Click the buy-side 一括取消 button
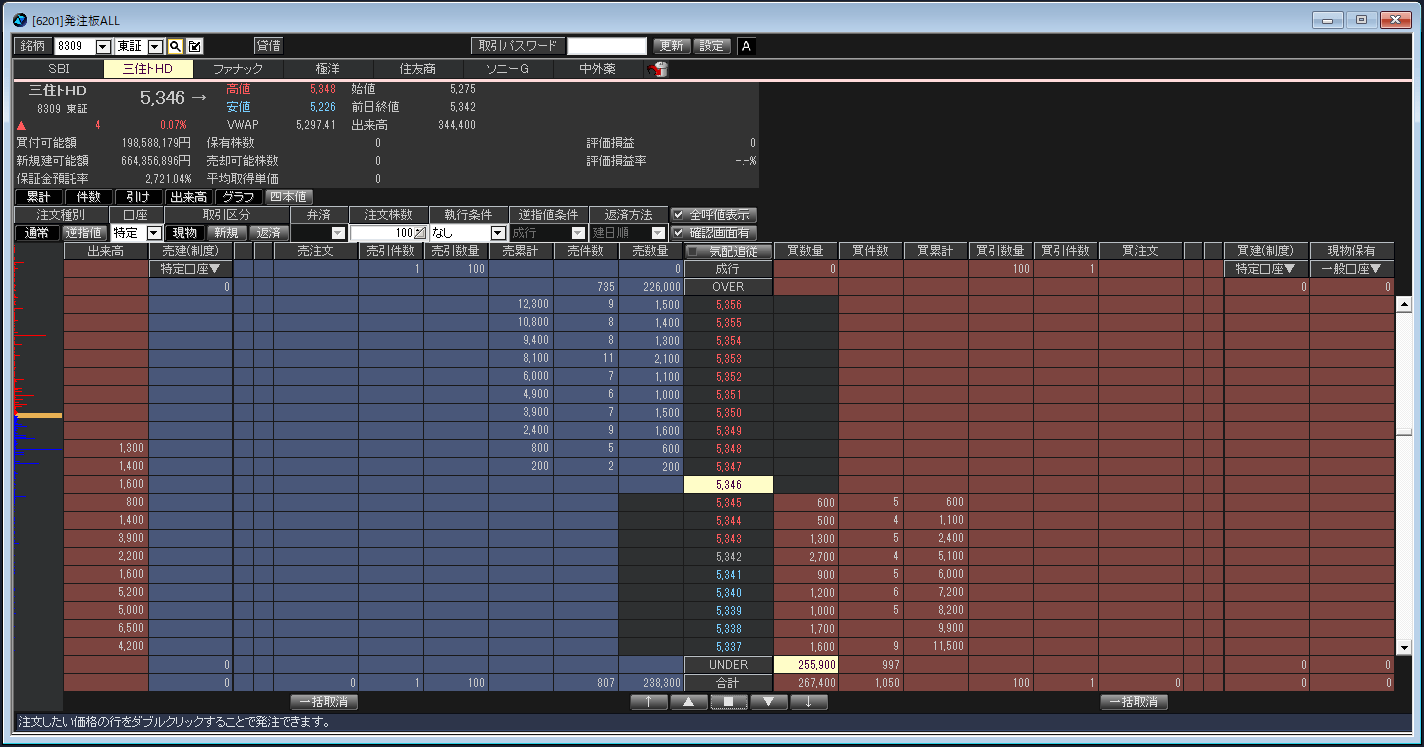Image resolution: width=1424 pixels, height=747 pixels. 1133,702
